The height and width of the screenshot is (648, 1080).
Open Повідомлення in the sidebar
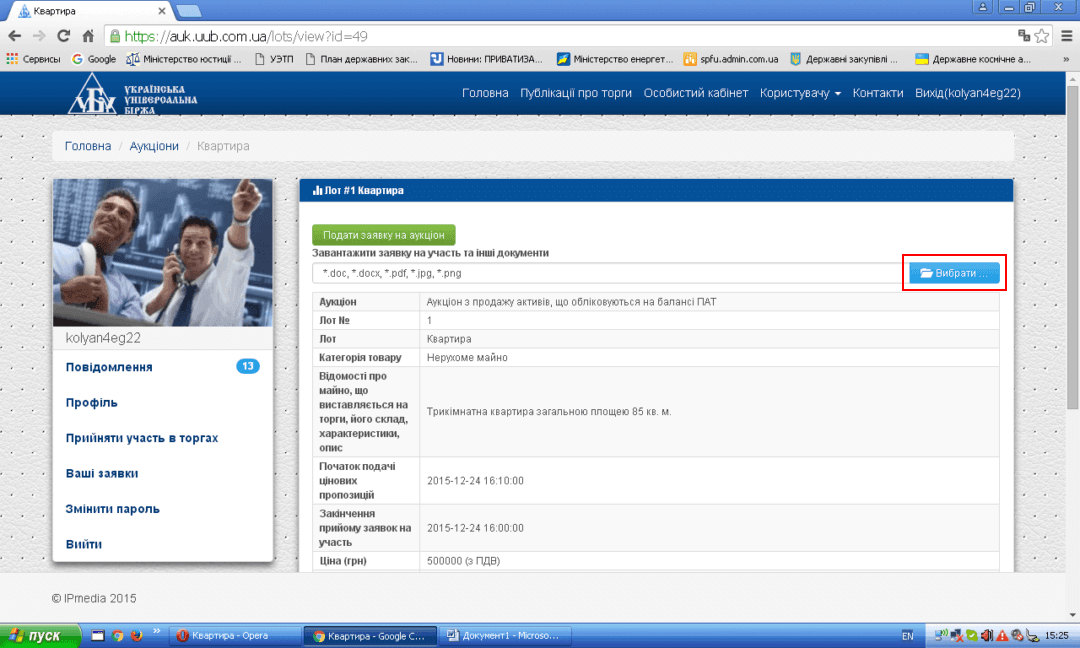pos(109,367)
